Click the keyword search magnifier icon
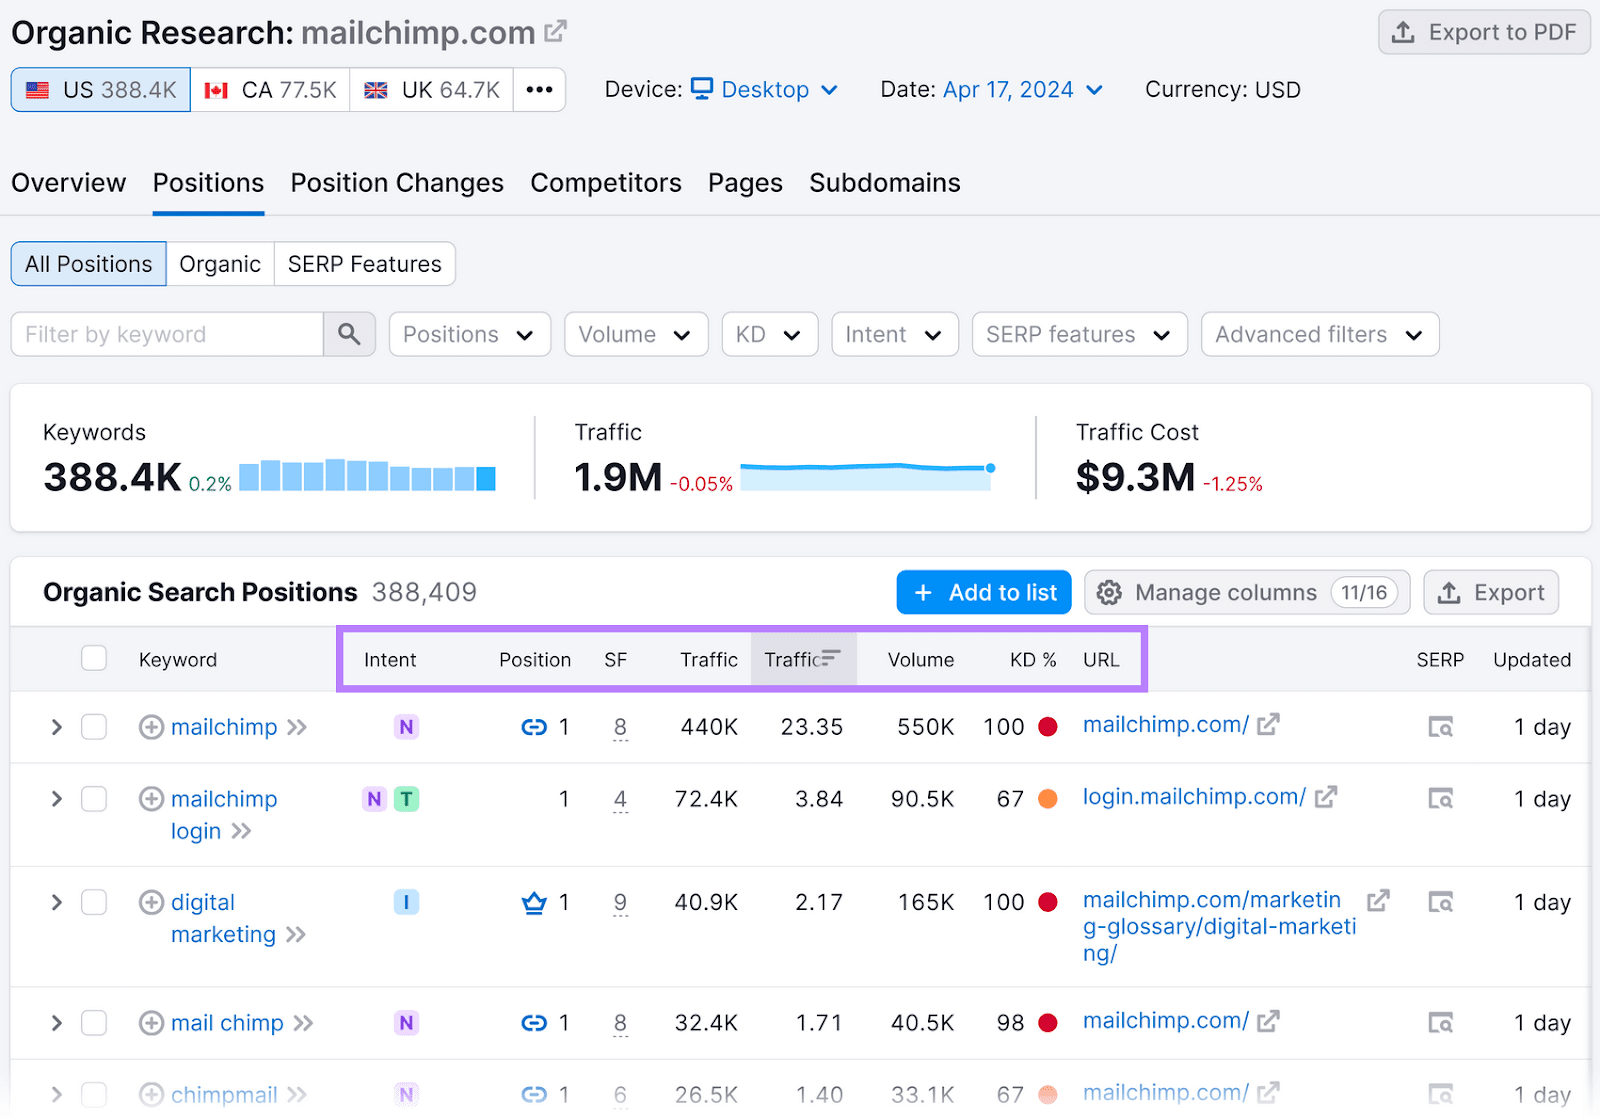Viewport: 1600px width, 1119px height. coord(349,334)
